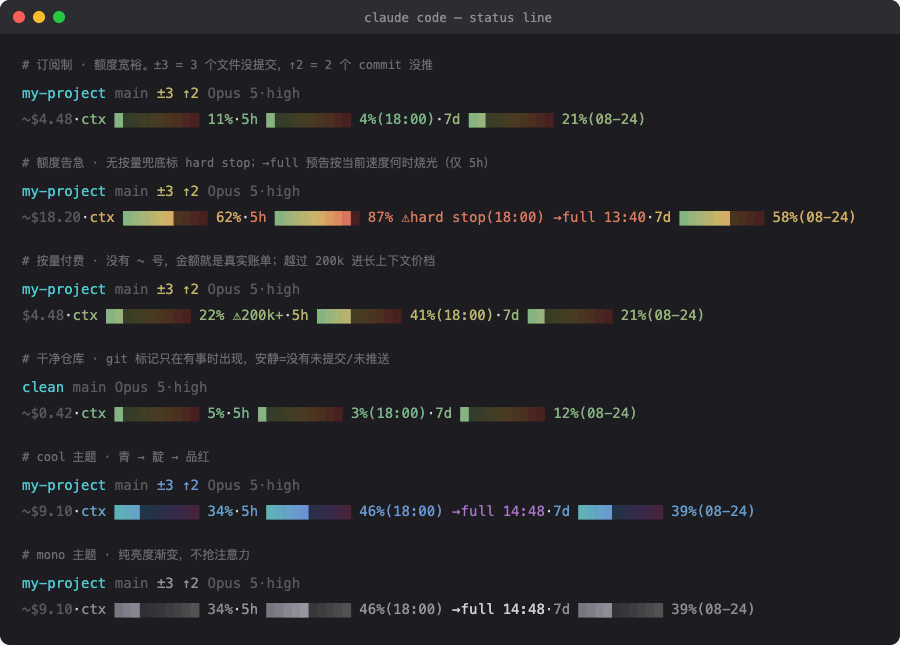This screenshot has width=900, height=645.
Task: Click the comment '# cool 主题'
Action: pos(115,457)
